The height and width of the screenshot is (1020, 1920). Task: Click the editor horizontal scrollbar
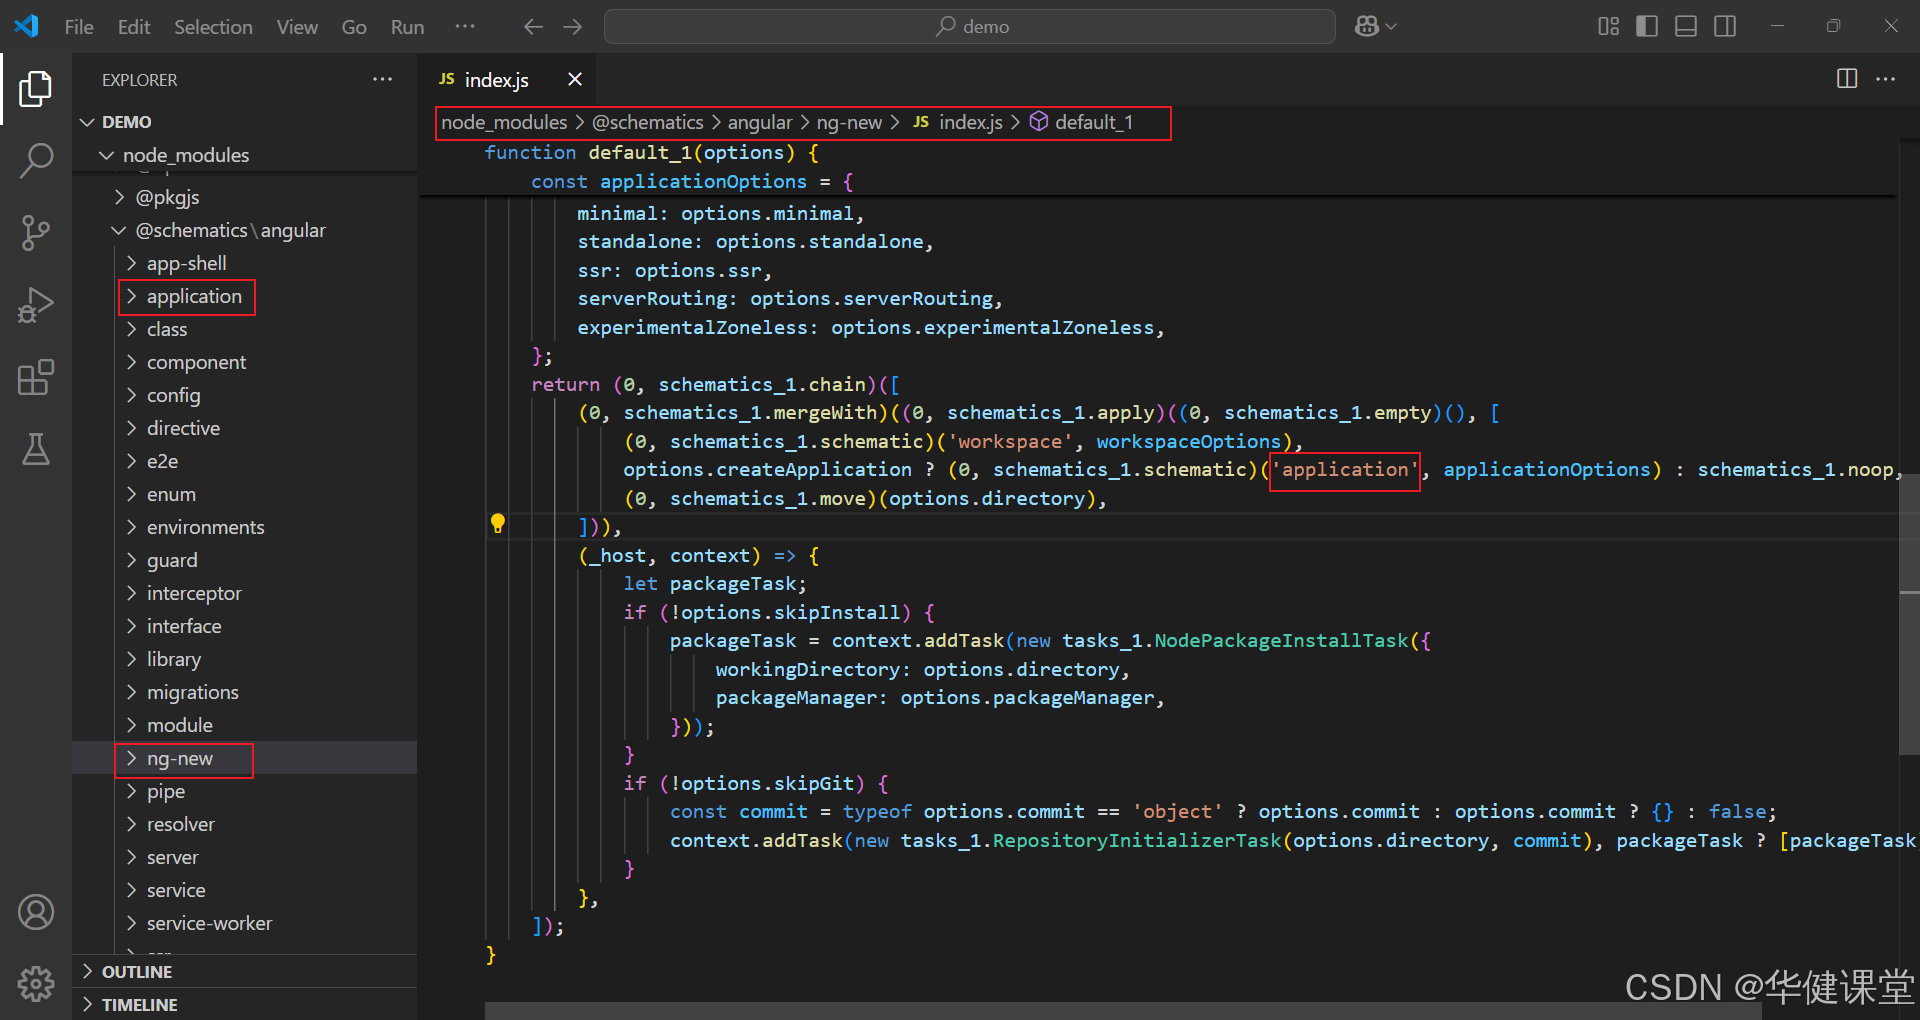pos(1122,1011)
